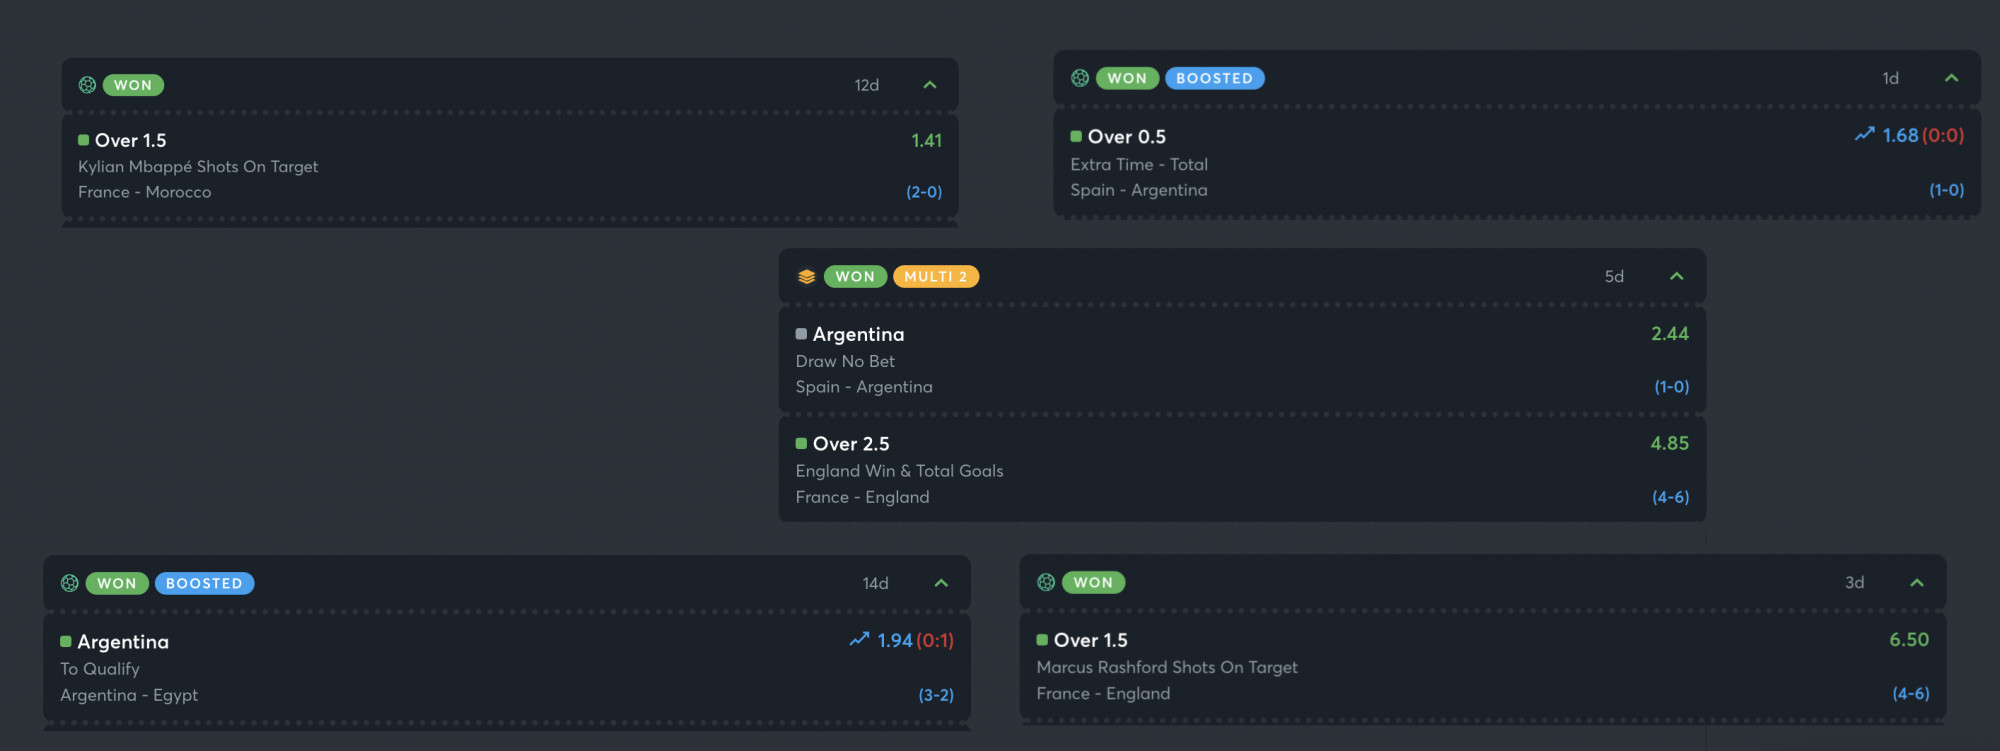This screenshot has height=751, width=2000.
Task: Click soccer ball icon on Argentina To Qualify card
Action: [70, 583]
